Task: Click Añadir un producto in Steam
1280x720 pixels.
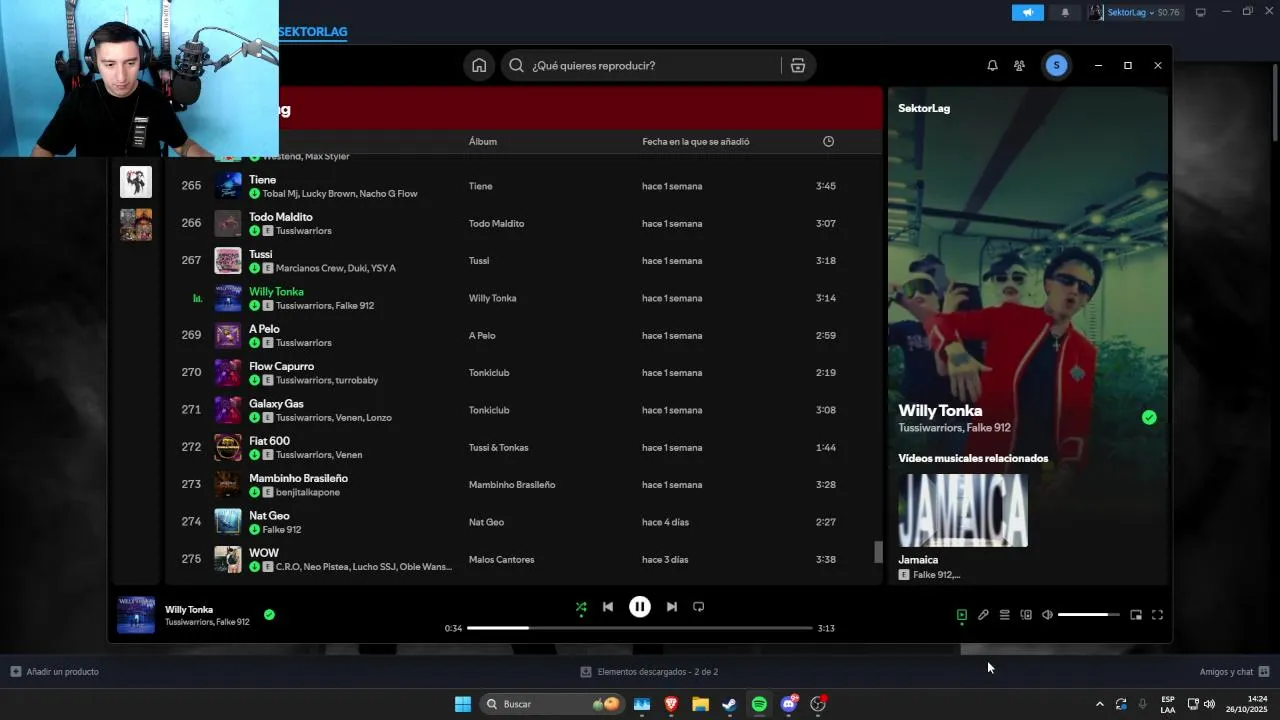Action: pyautogui.click(x=55, y=672)
